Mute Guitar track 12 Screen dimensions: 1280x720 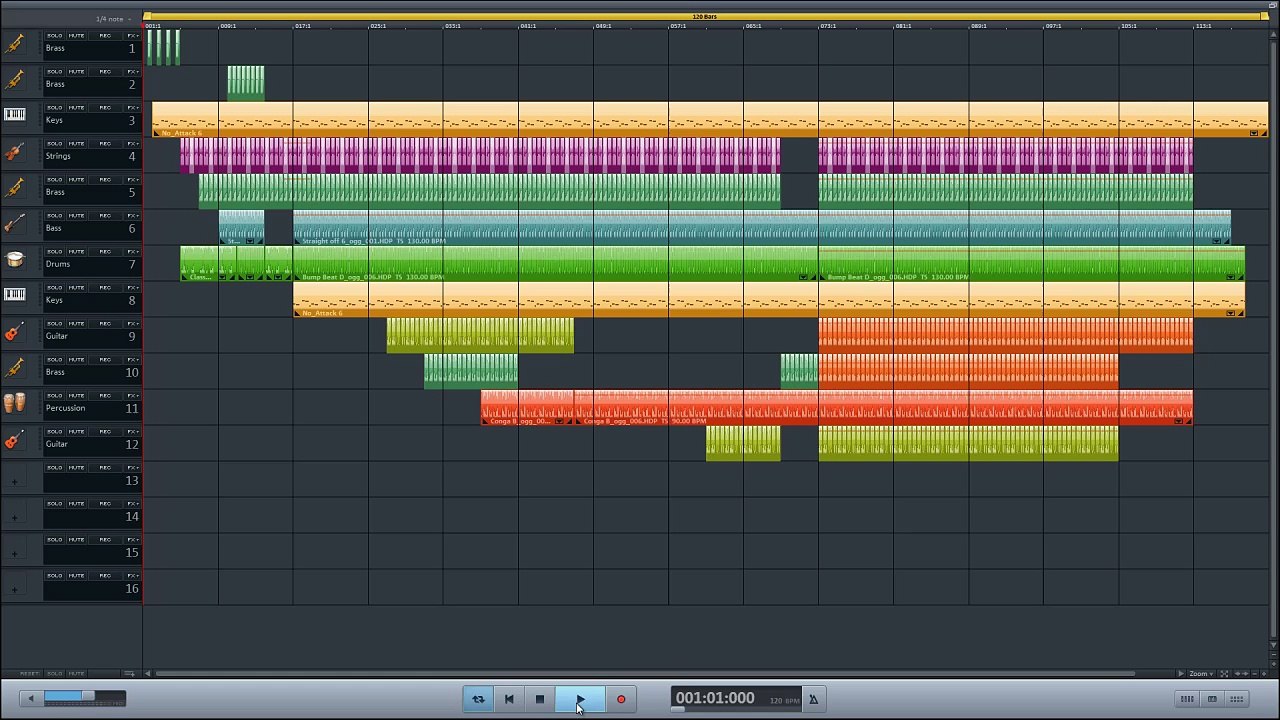[x=77, y=432]
